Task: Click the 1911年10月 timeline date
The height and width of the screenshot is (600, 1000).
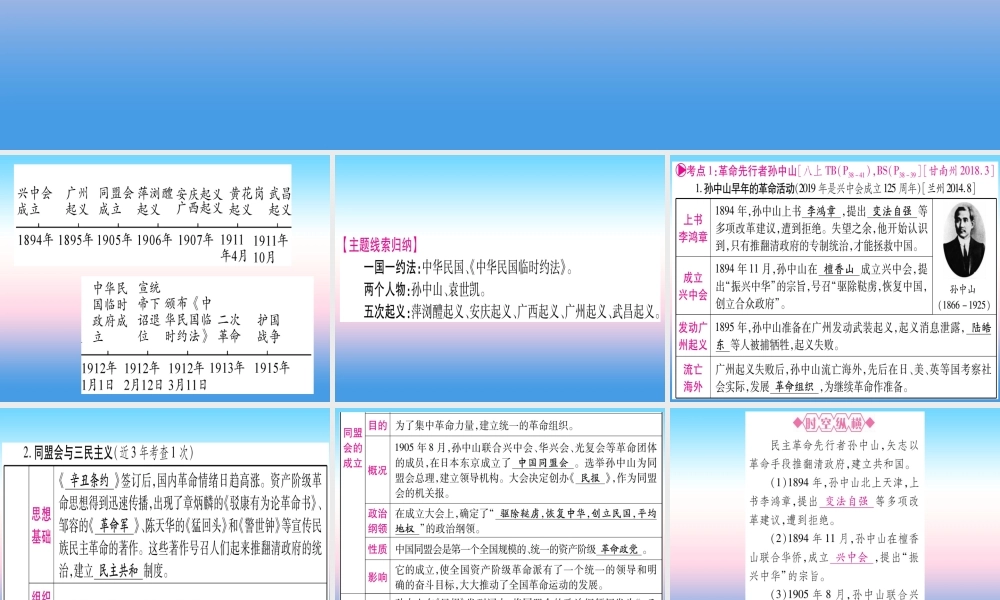Action: [x=270, y=248]
